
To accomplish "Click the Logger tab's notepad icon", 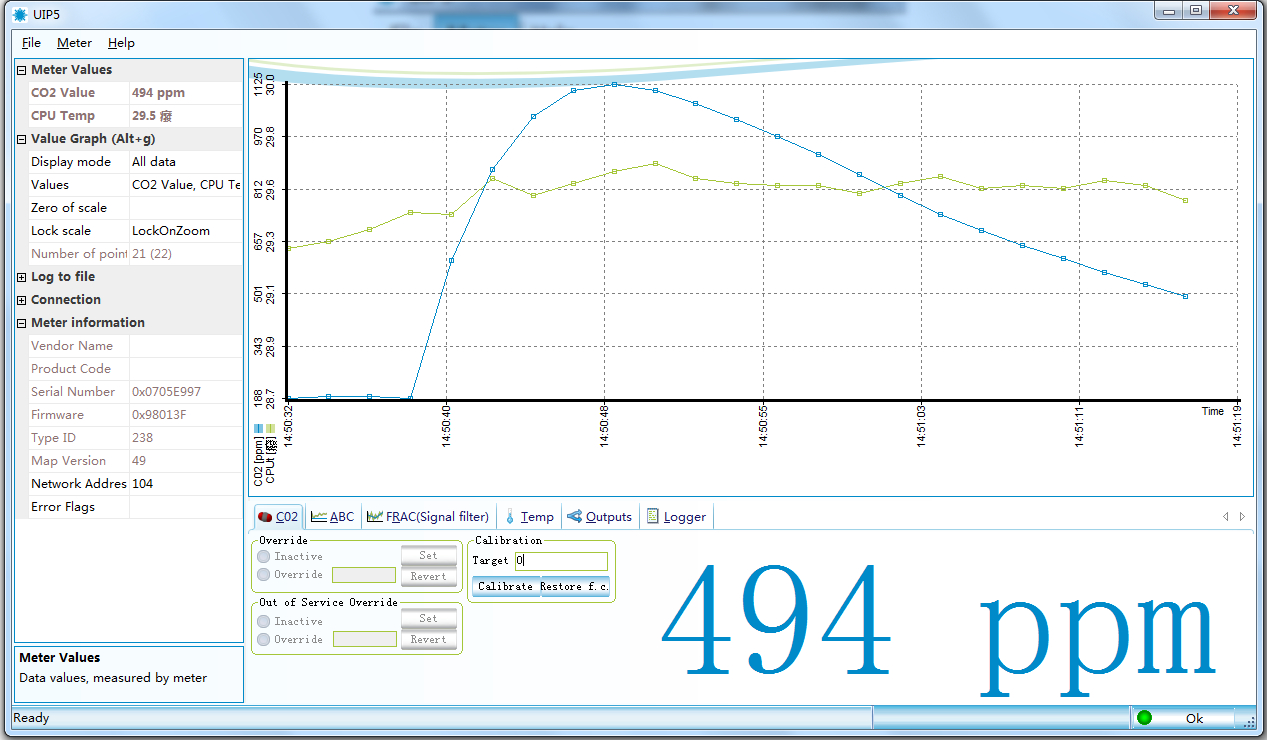I will pyautogui.click(x=653, y=517).
